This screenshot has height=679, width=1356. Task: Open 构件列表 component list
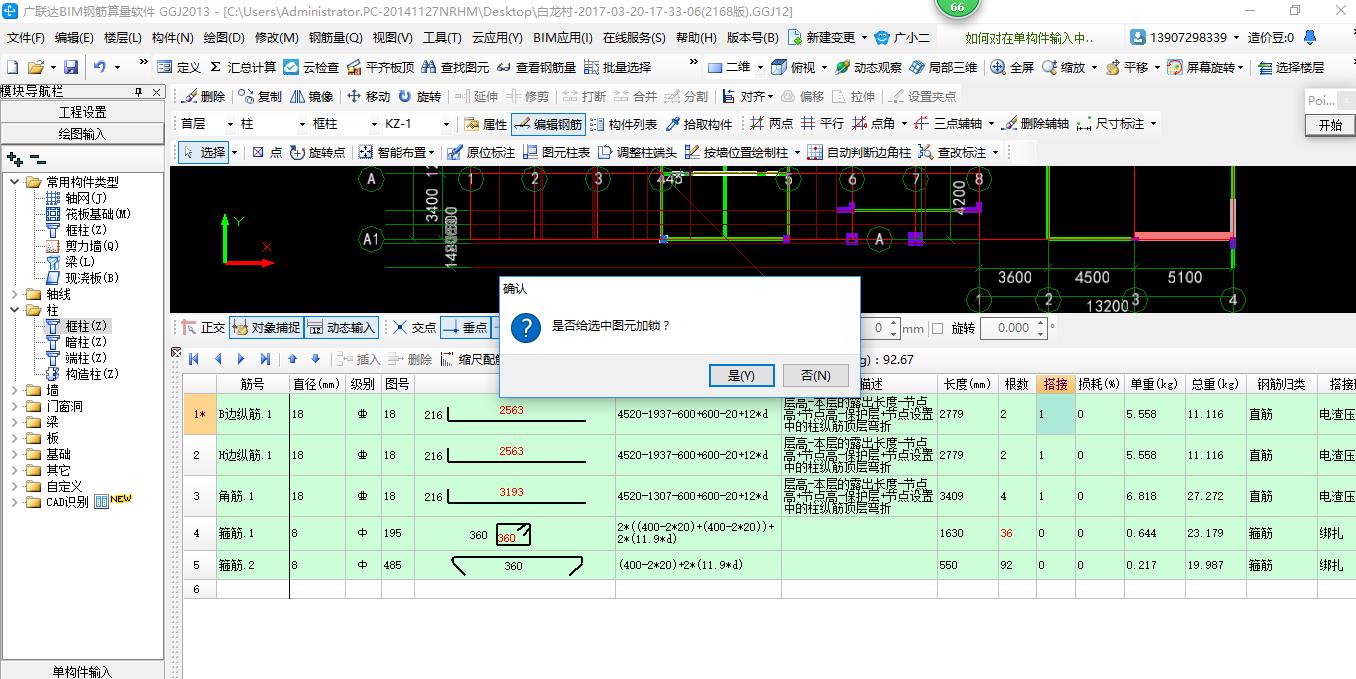(623, 124)
